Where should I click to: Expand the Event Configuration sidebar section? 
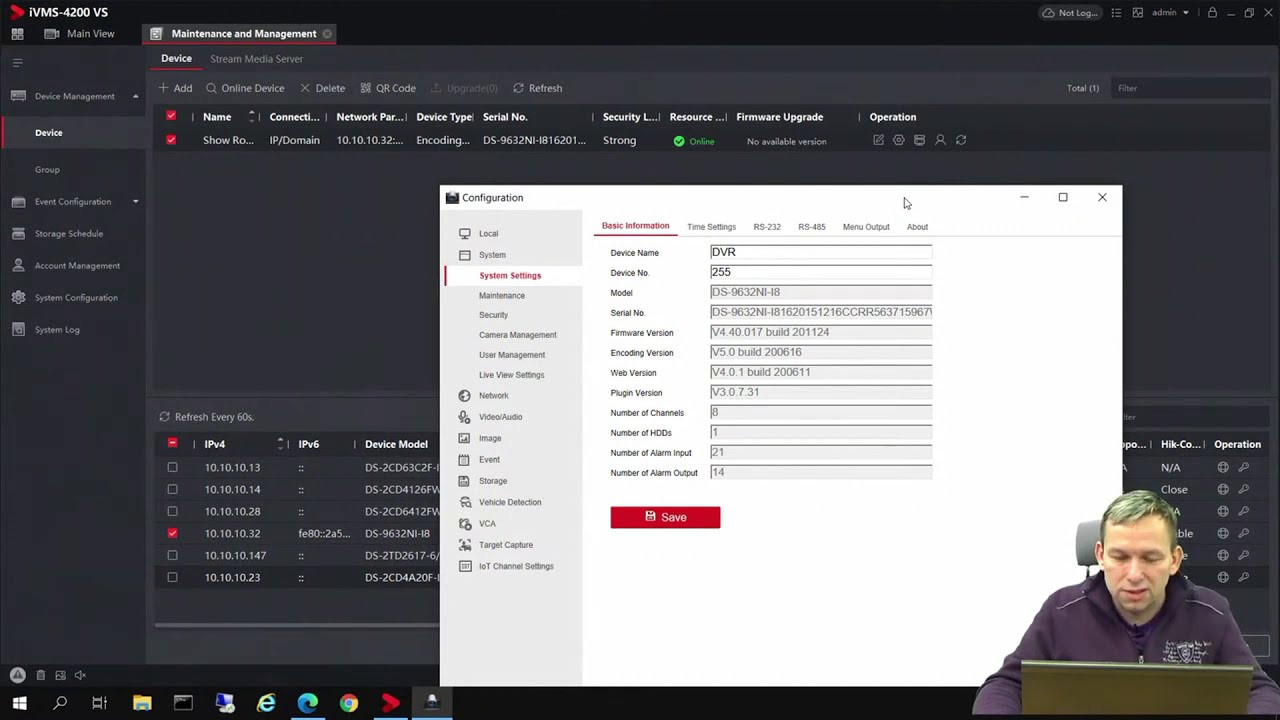pyautogui.click(x=135, y=202)
